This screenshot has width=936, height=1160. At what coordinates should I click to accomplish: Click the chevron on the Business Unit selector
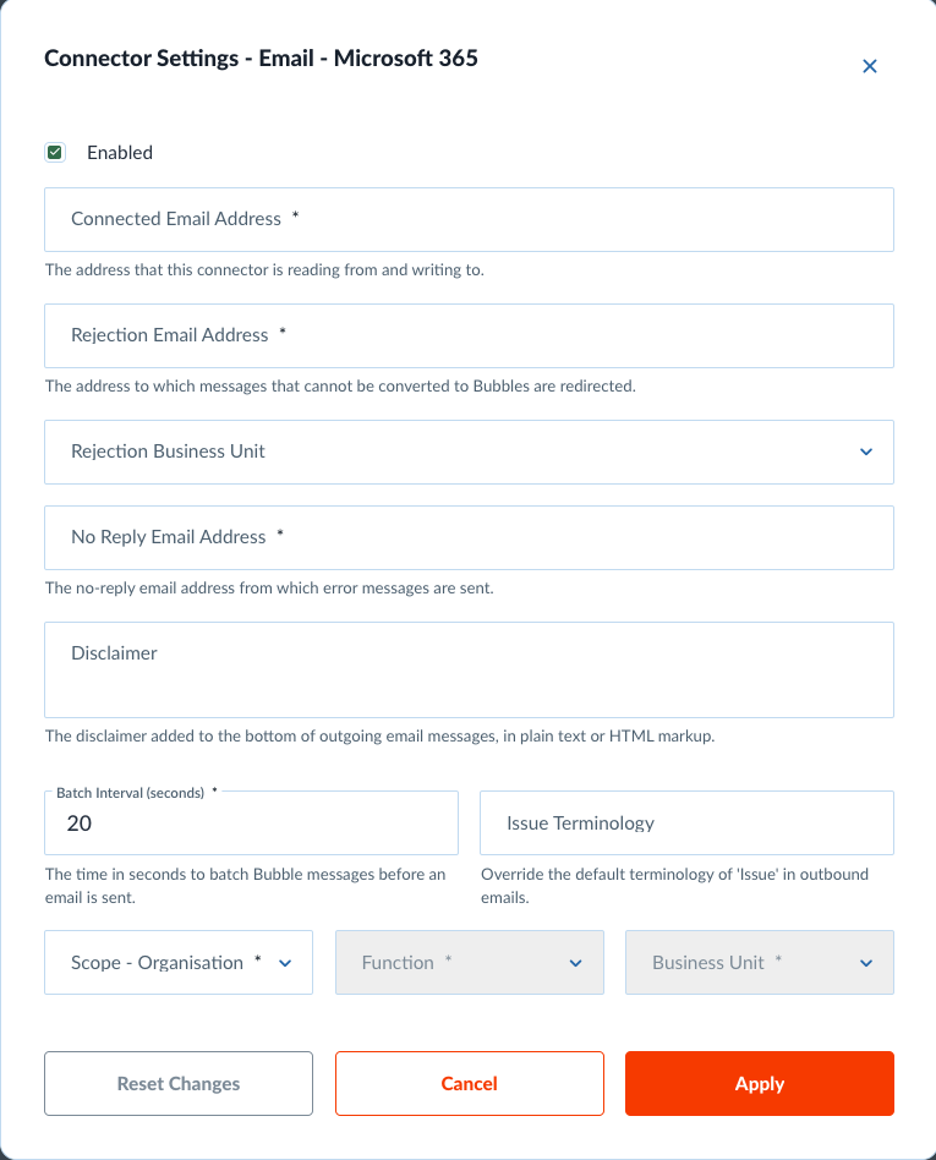pos(868,963)
